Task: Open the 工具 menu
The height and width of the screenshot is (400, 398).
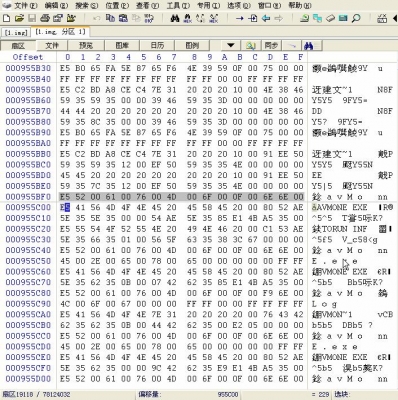Action: tap(178, 5)
